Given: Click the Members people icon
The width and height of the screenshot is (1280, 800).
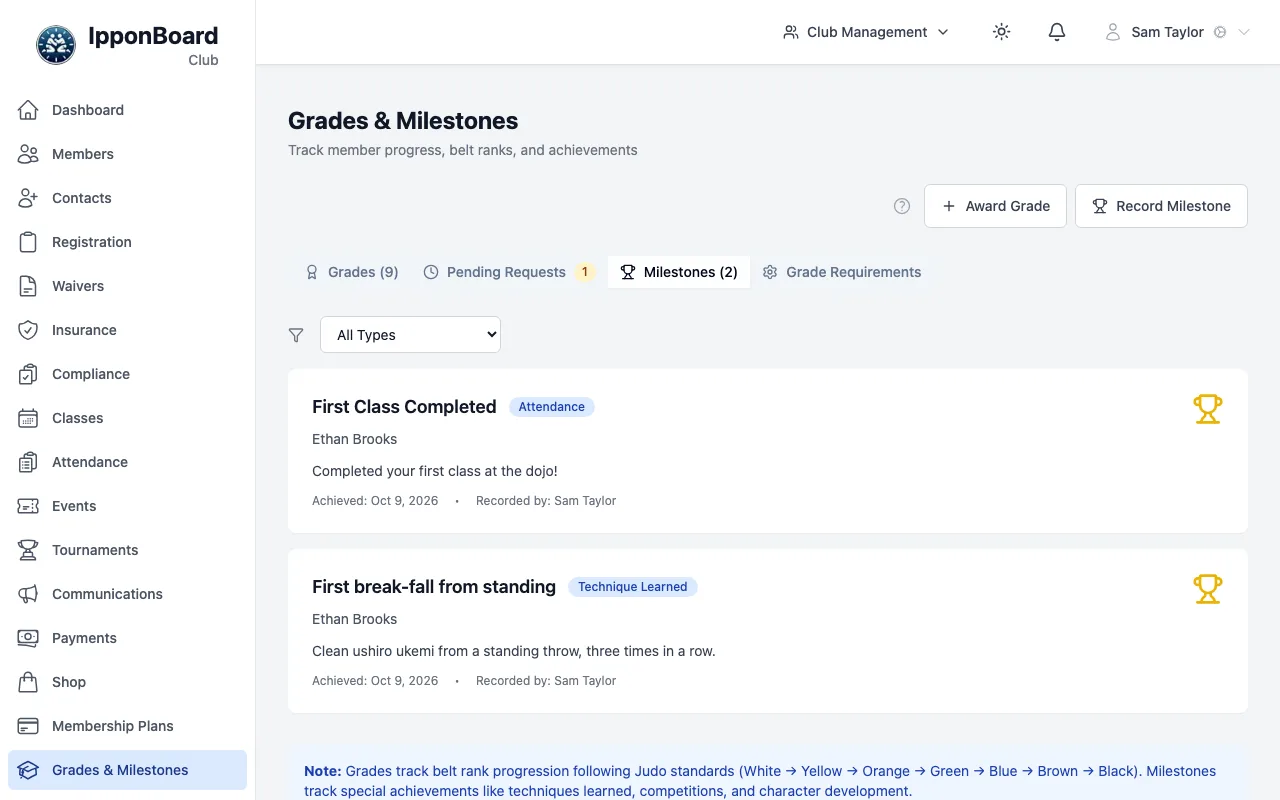Looking at the screenshot, I should coord(28,154).
